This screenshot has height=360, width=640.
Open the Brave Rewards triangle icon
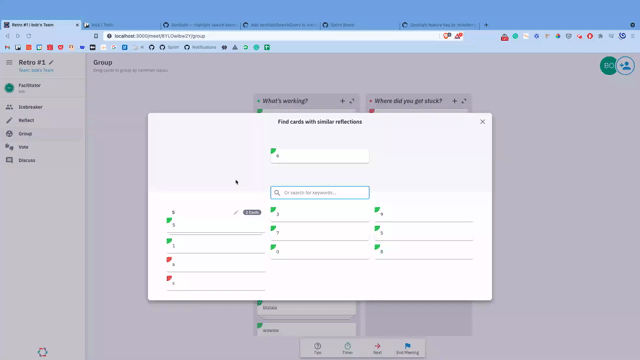pos(458,36)
